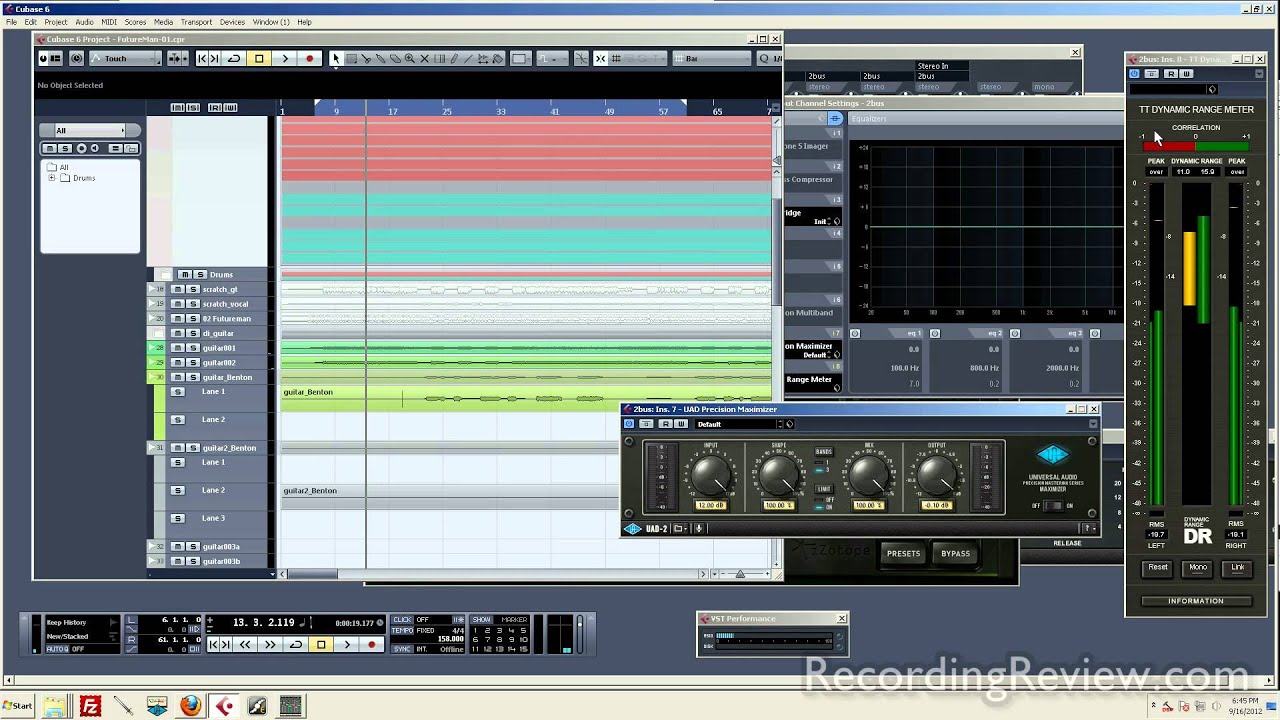
Task: Click the SHAPE knob on Maximizer
Action: 778,475
